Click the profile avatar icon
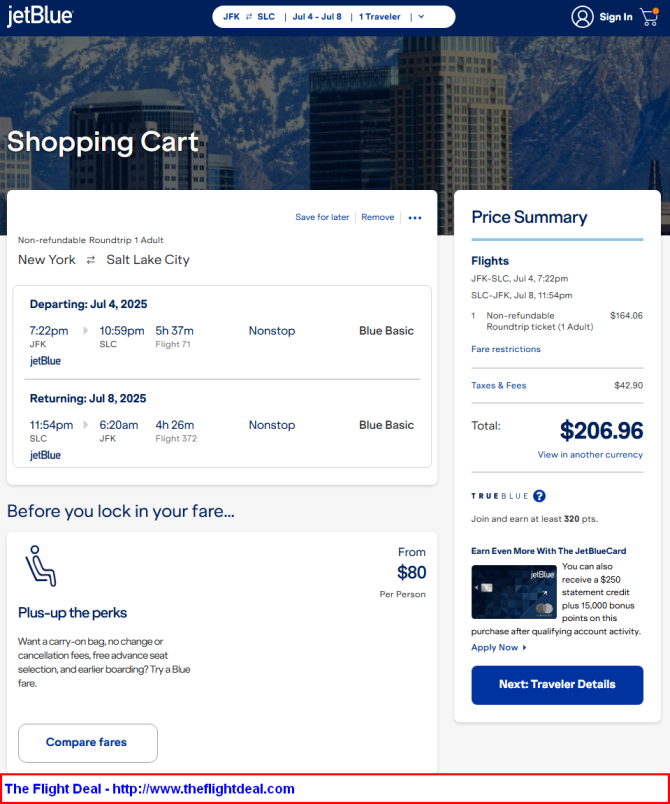 [582, 17]
